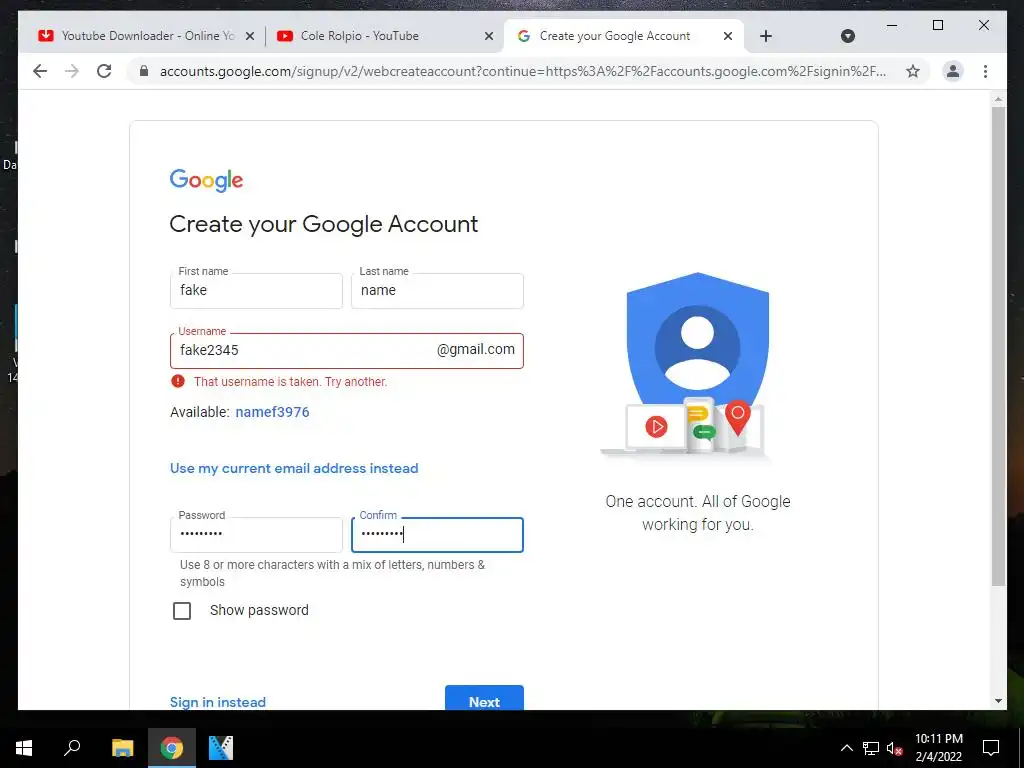Go back to the previous page
Image resolution: width=1024 pixels, height=768 pixels.
[x=40, y=71]
